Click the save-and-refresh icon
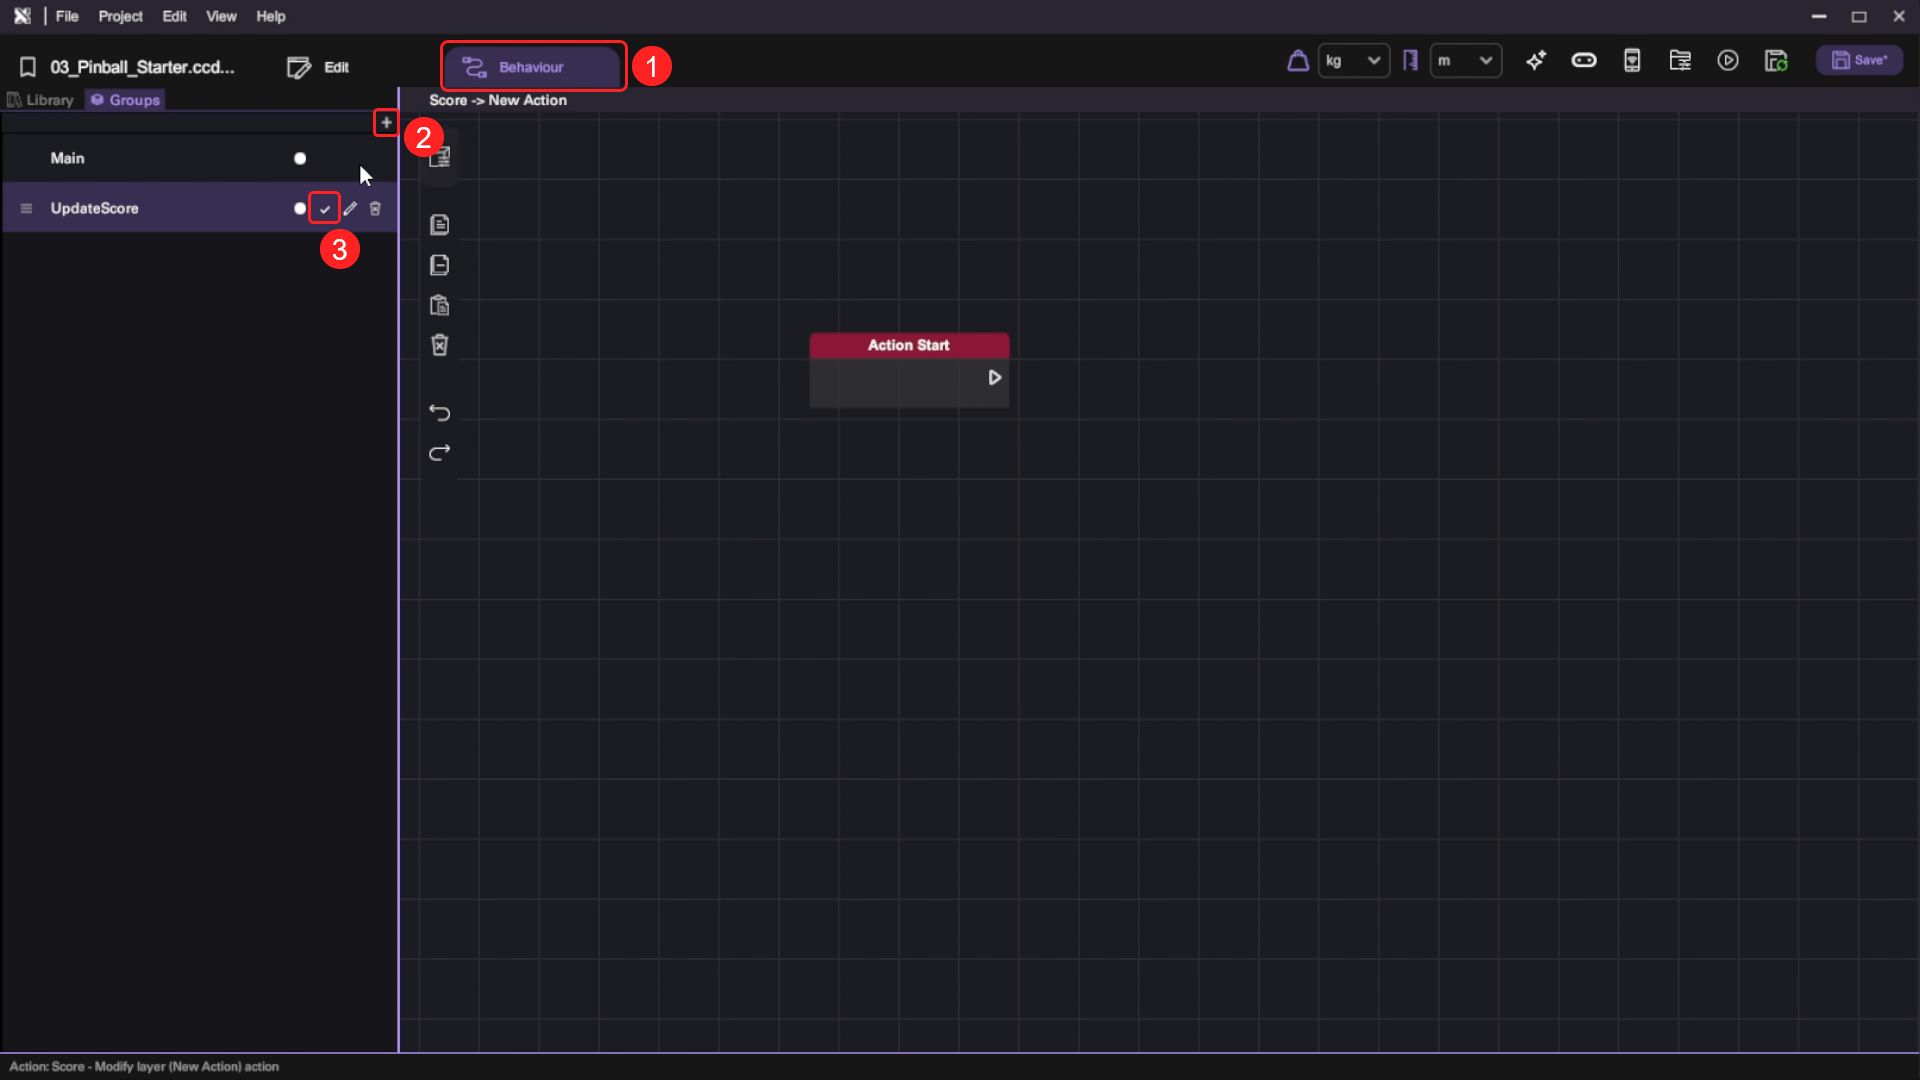Screen dimensions: 1920x1080 1776,61
